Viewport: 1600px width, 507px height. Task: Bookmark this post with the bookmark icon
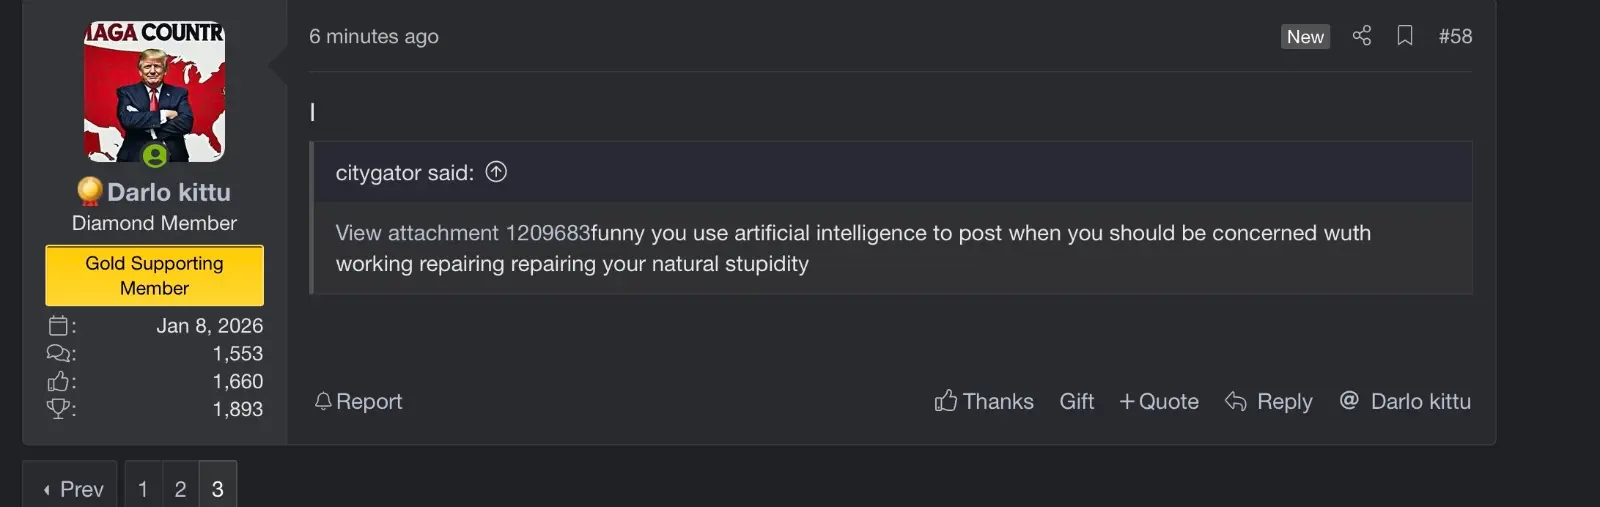(1405, 36)
